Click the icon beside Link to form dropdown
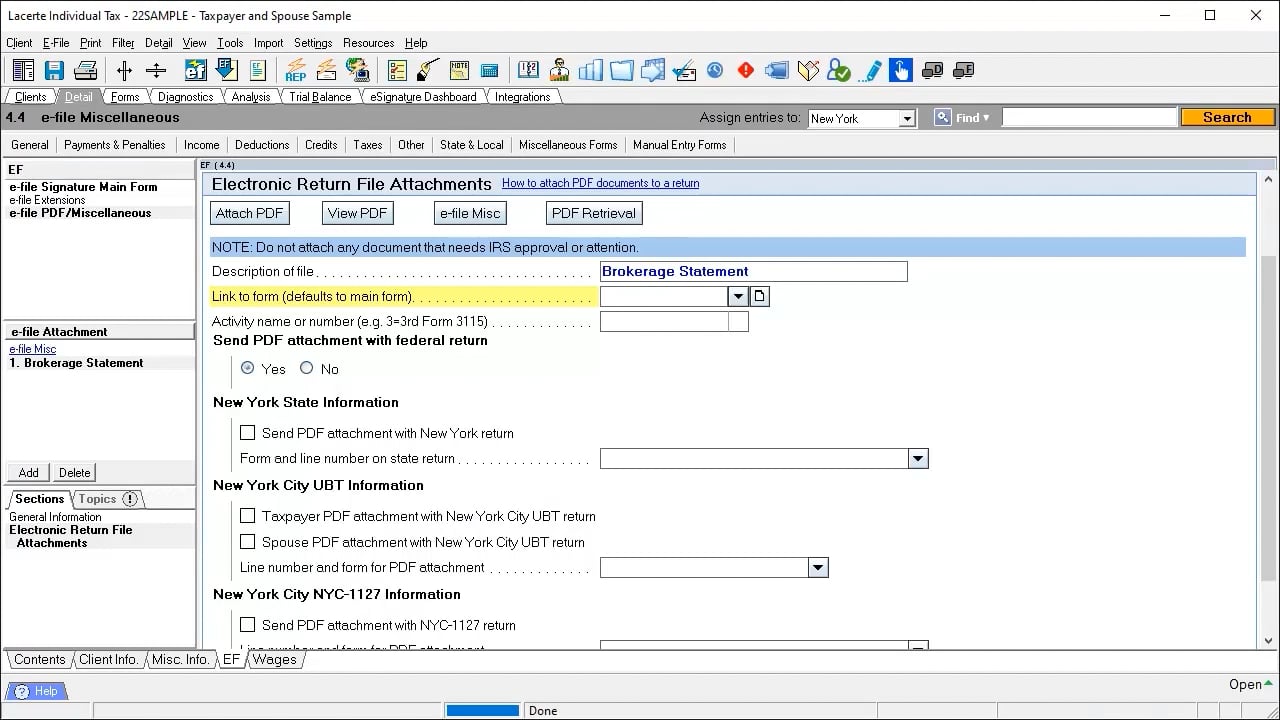This screenshot has width=1280, height=720. pyautogui.click(x=759, y=297)
